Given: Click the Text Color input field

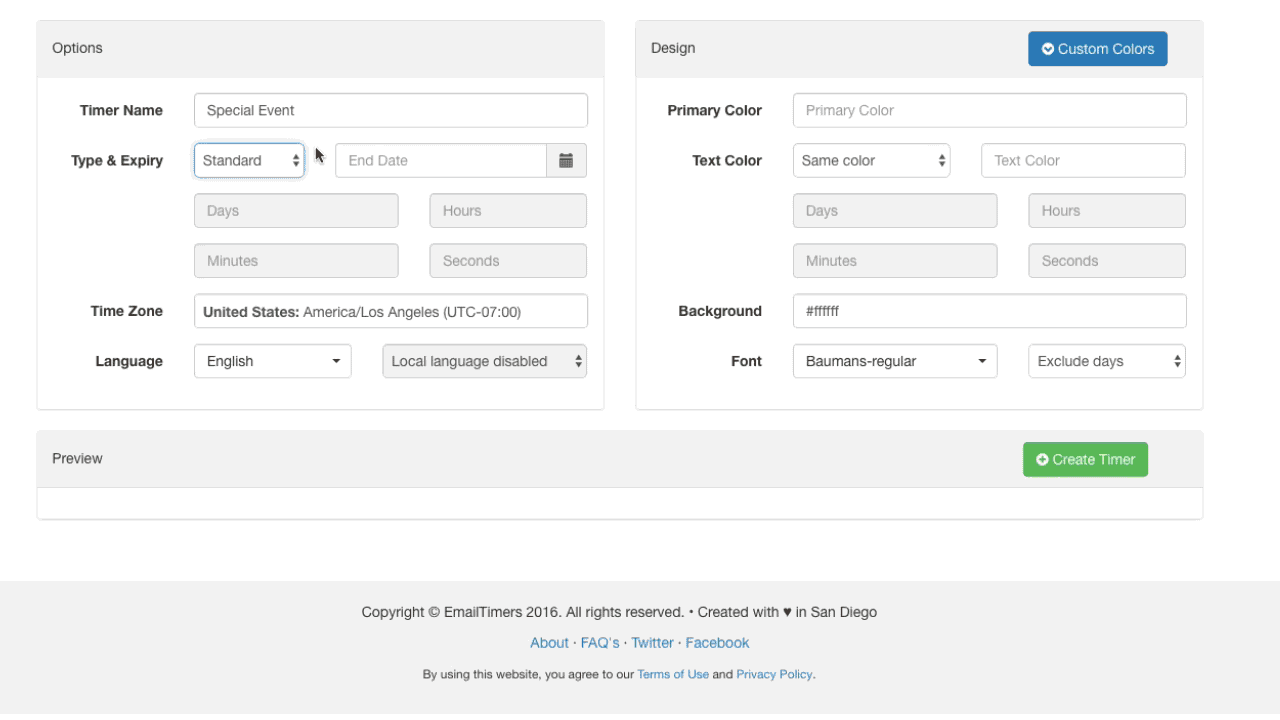Looking at the screenshot, I should pos(1083,160).
